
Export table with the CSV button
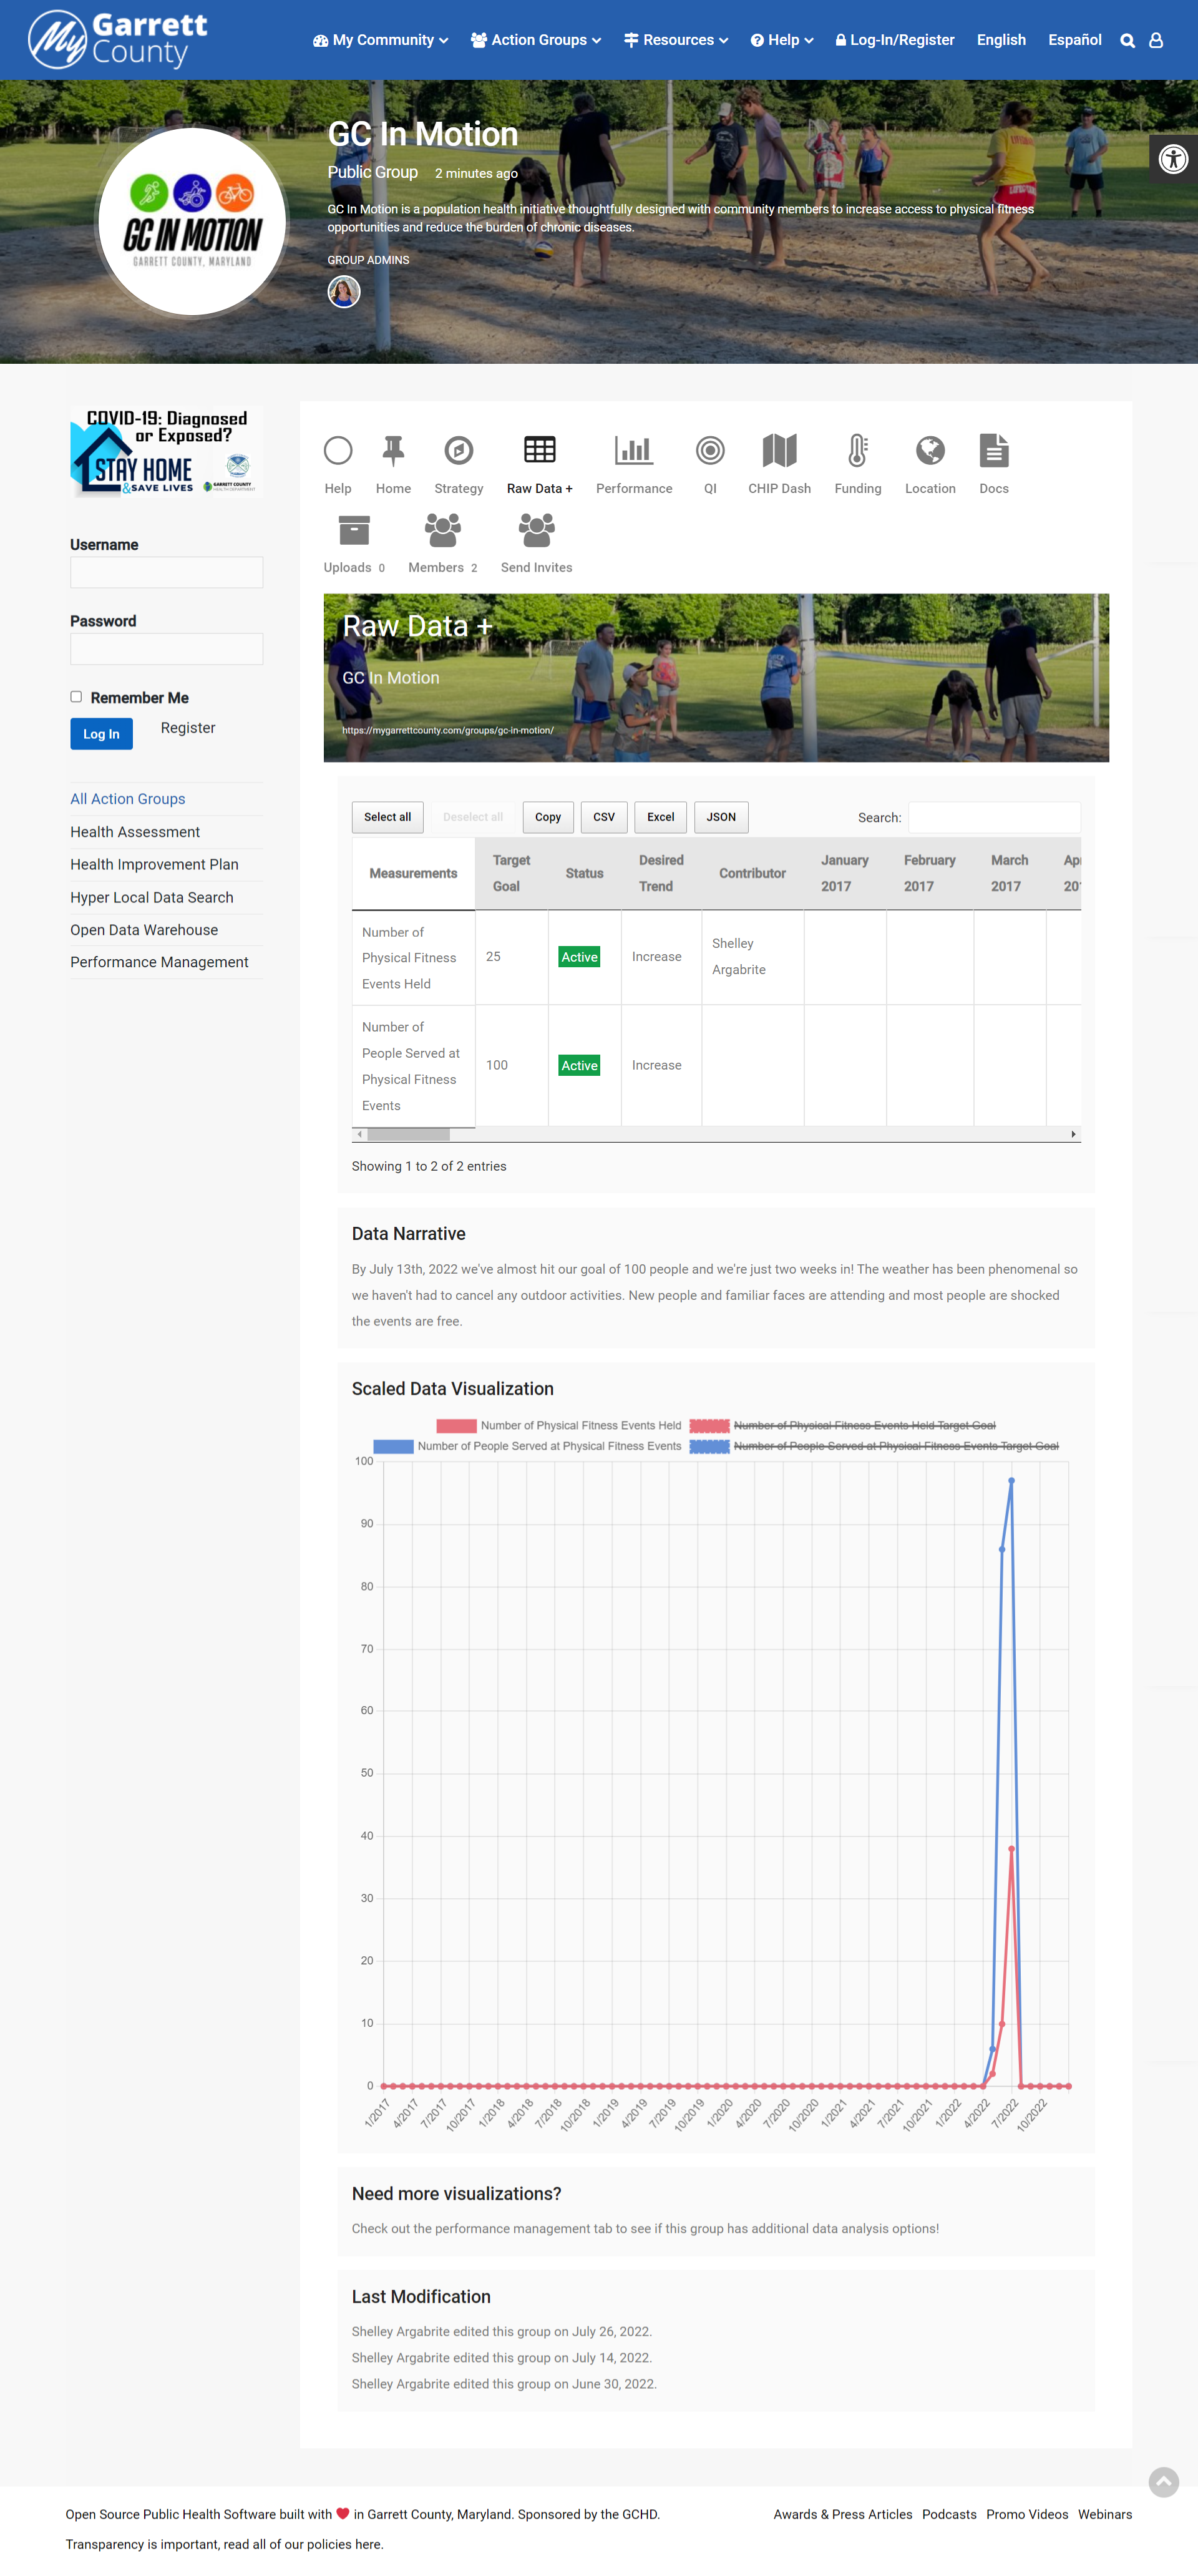(x=604, y=817)
